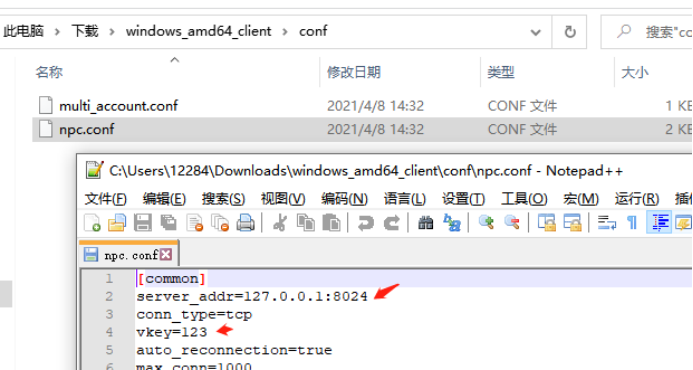Open Find with the binoculars icon
The image size is (693, 370).
tap(426, 222)
